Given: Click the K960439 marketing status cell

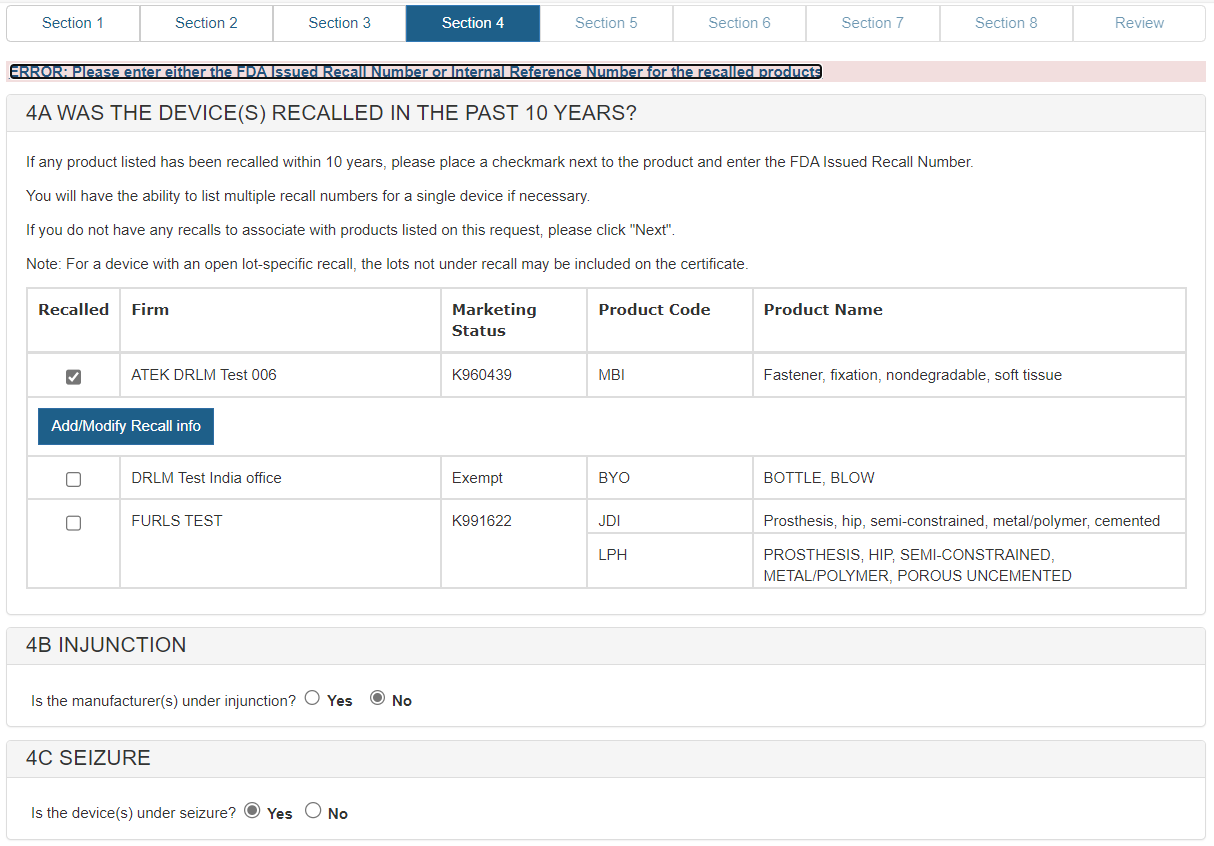Looking at the screenshot, I should [x=482, y=375].
